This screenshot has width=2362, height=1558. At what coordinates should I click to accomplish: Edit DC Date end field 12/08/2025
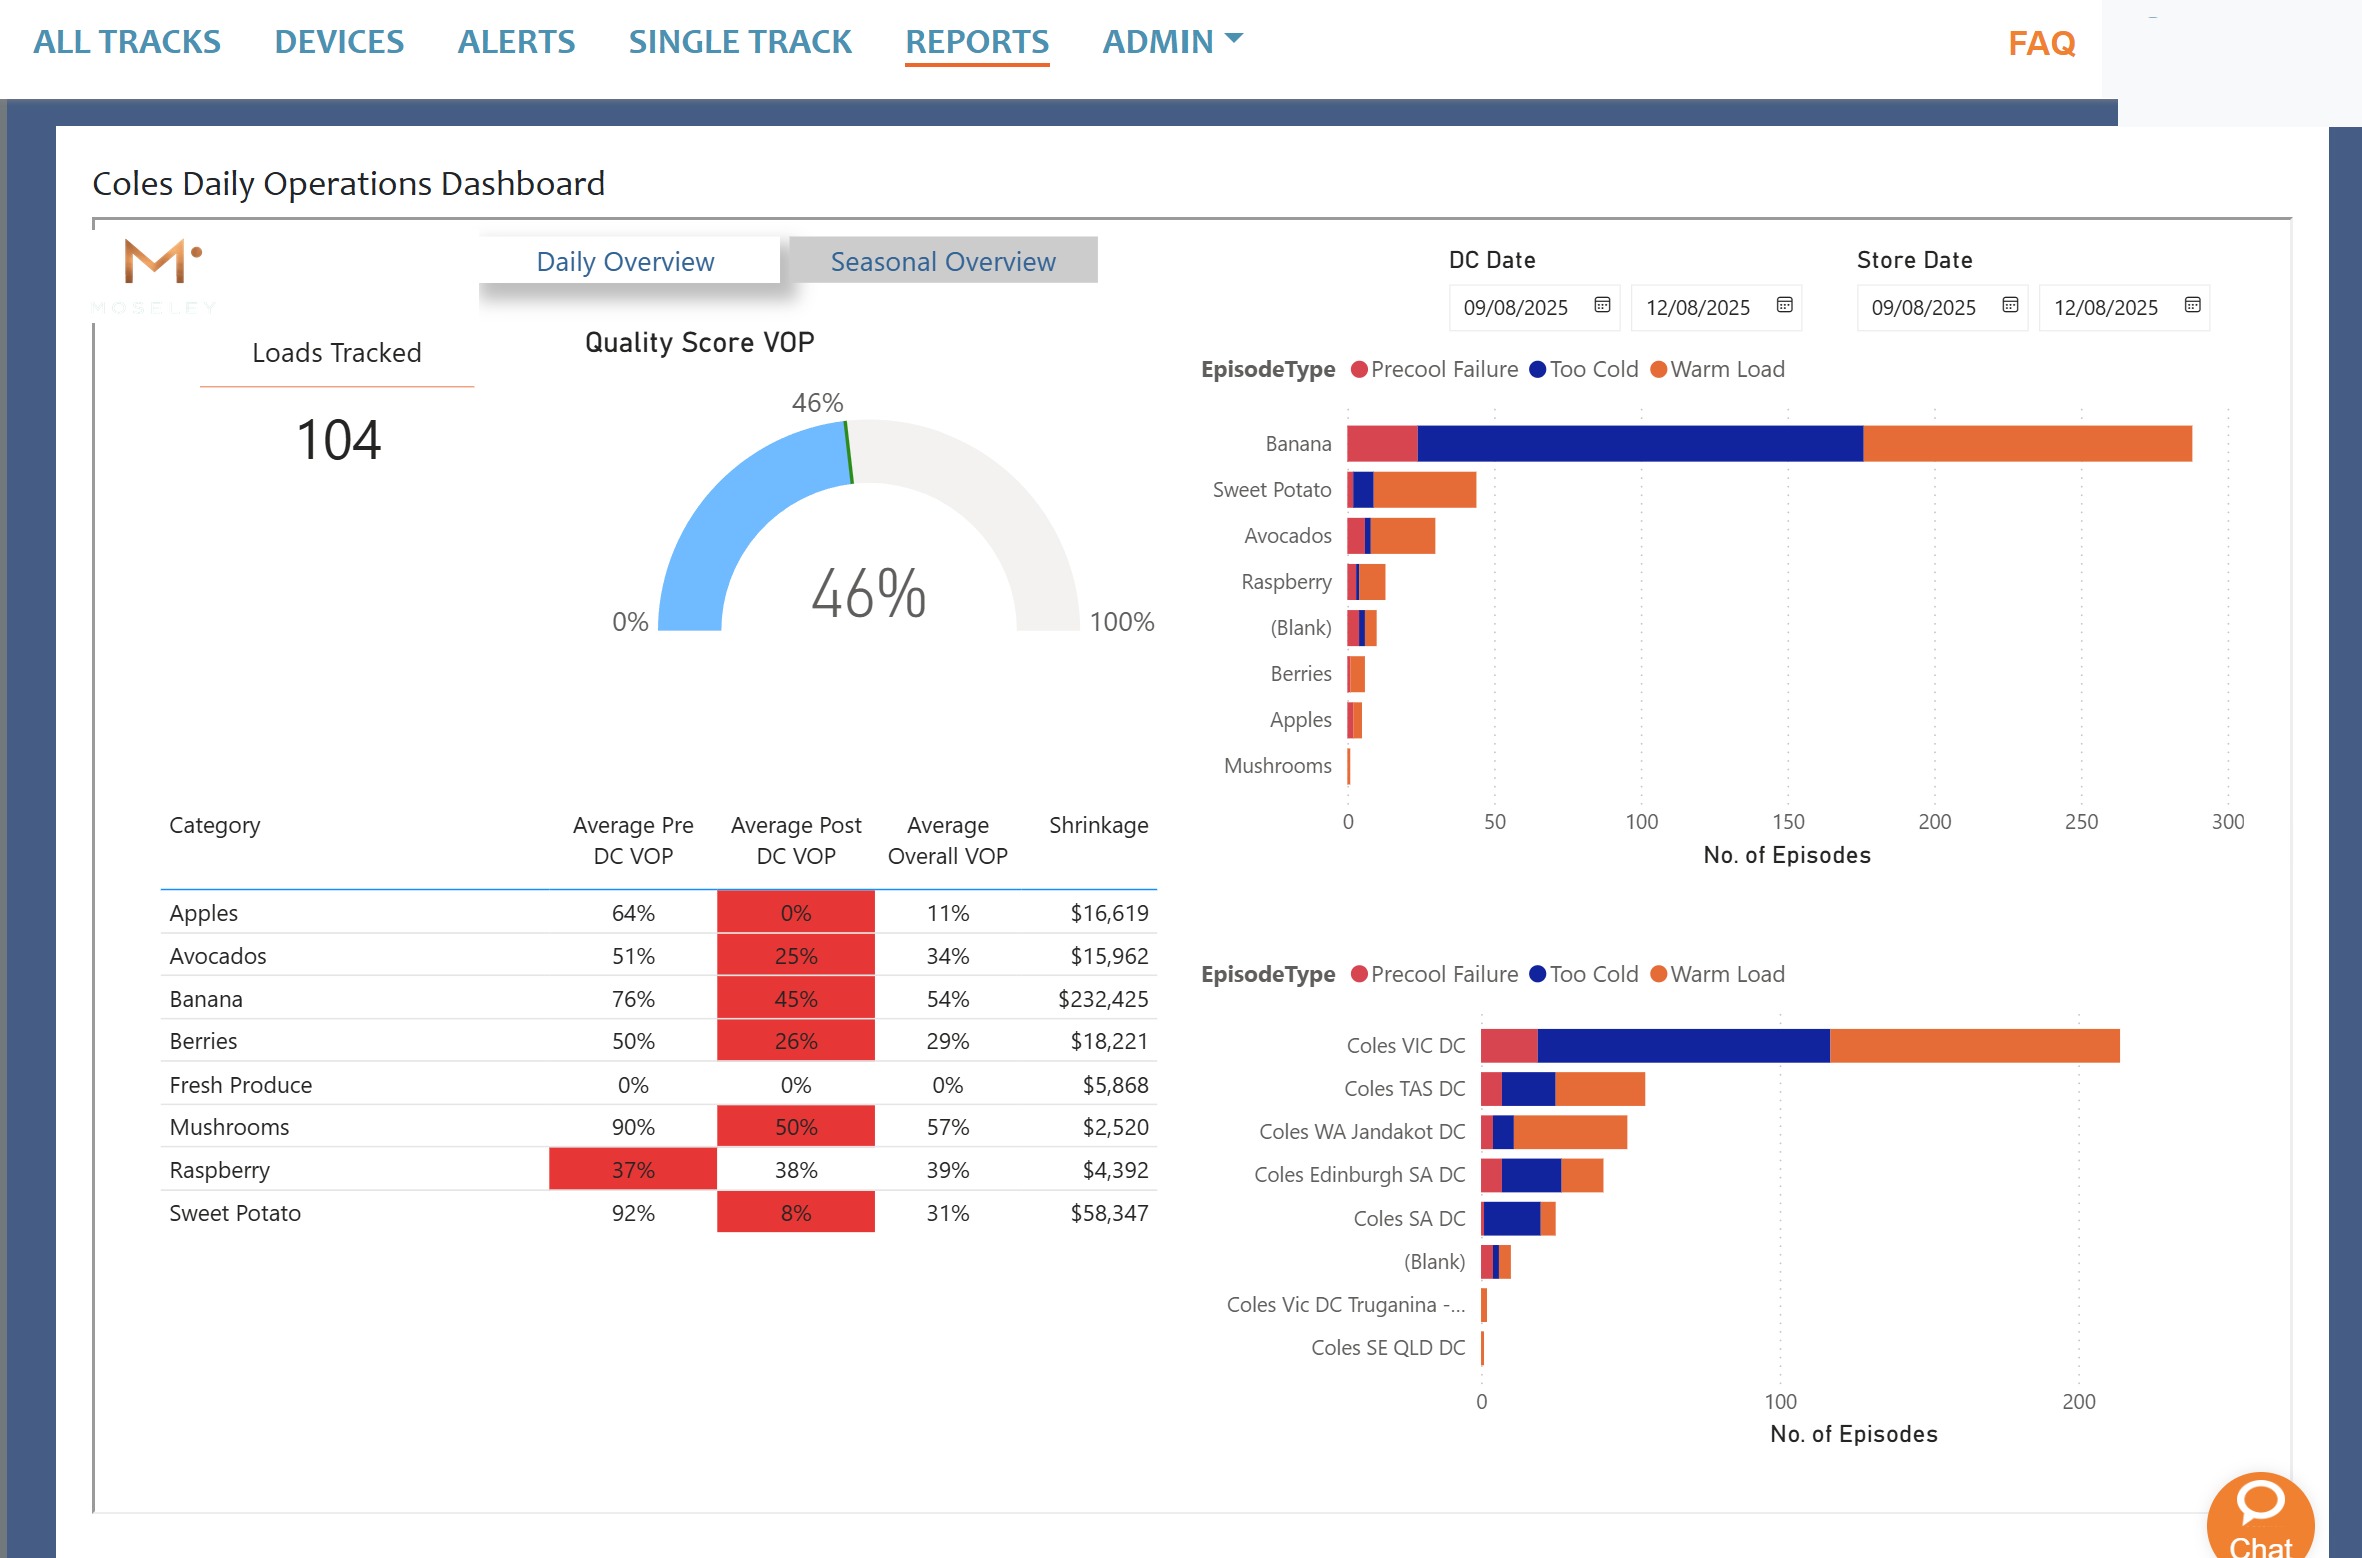pyautogui.click(x=1698, y=307)
